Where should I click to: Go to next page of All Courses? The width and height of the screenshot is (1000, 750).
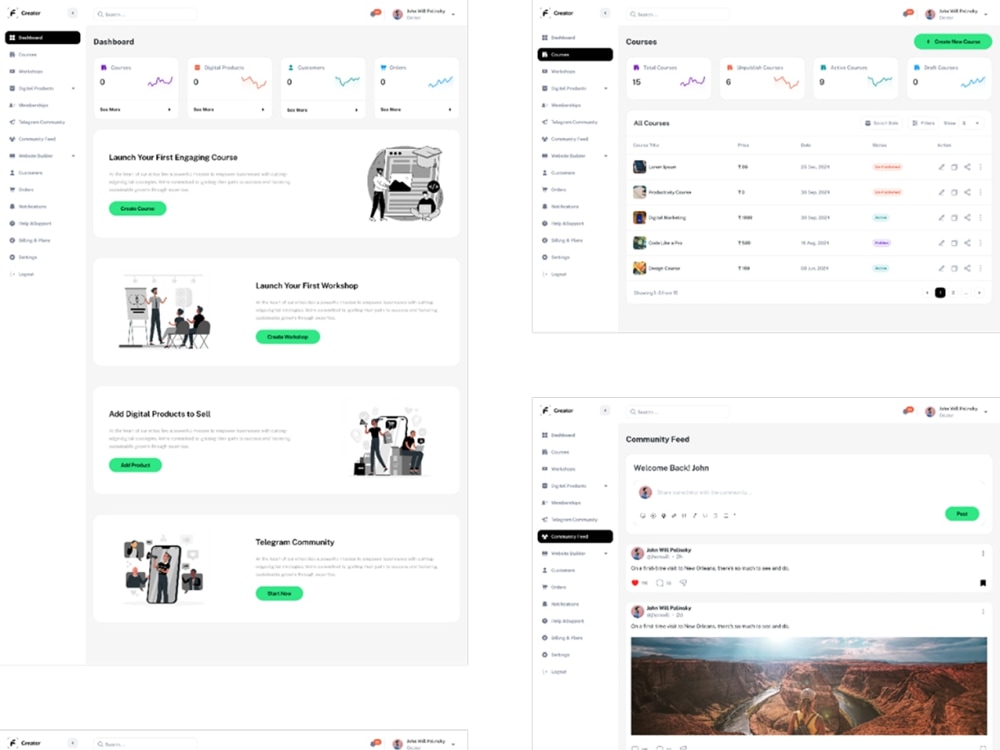click(x=980, y=293)
